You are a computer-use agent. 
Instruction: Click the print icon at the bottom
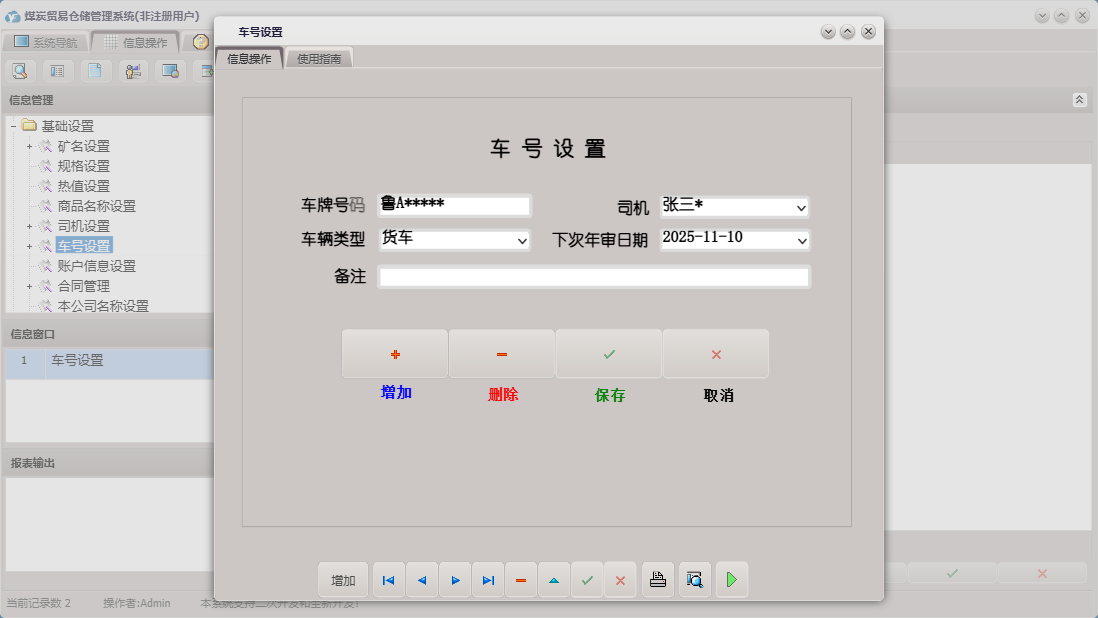[657, 580]
